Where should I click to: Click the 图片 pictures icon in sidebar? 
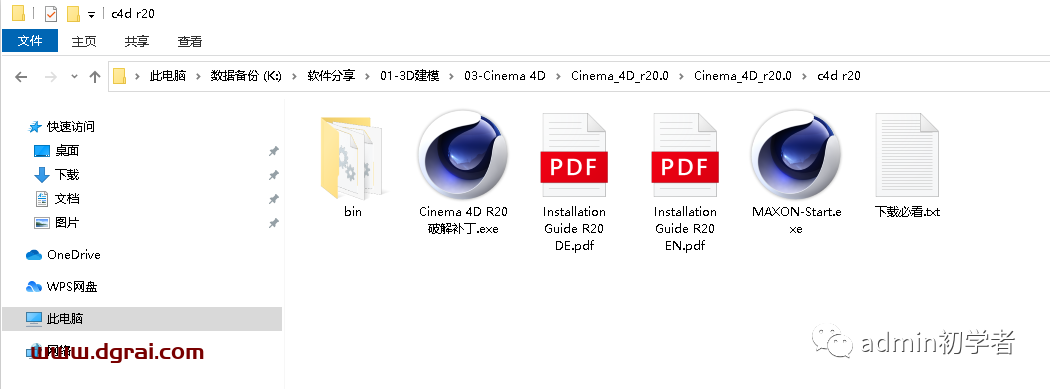click(x=42, y=223)
